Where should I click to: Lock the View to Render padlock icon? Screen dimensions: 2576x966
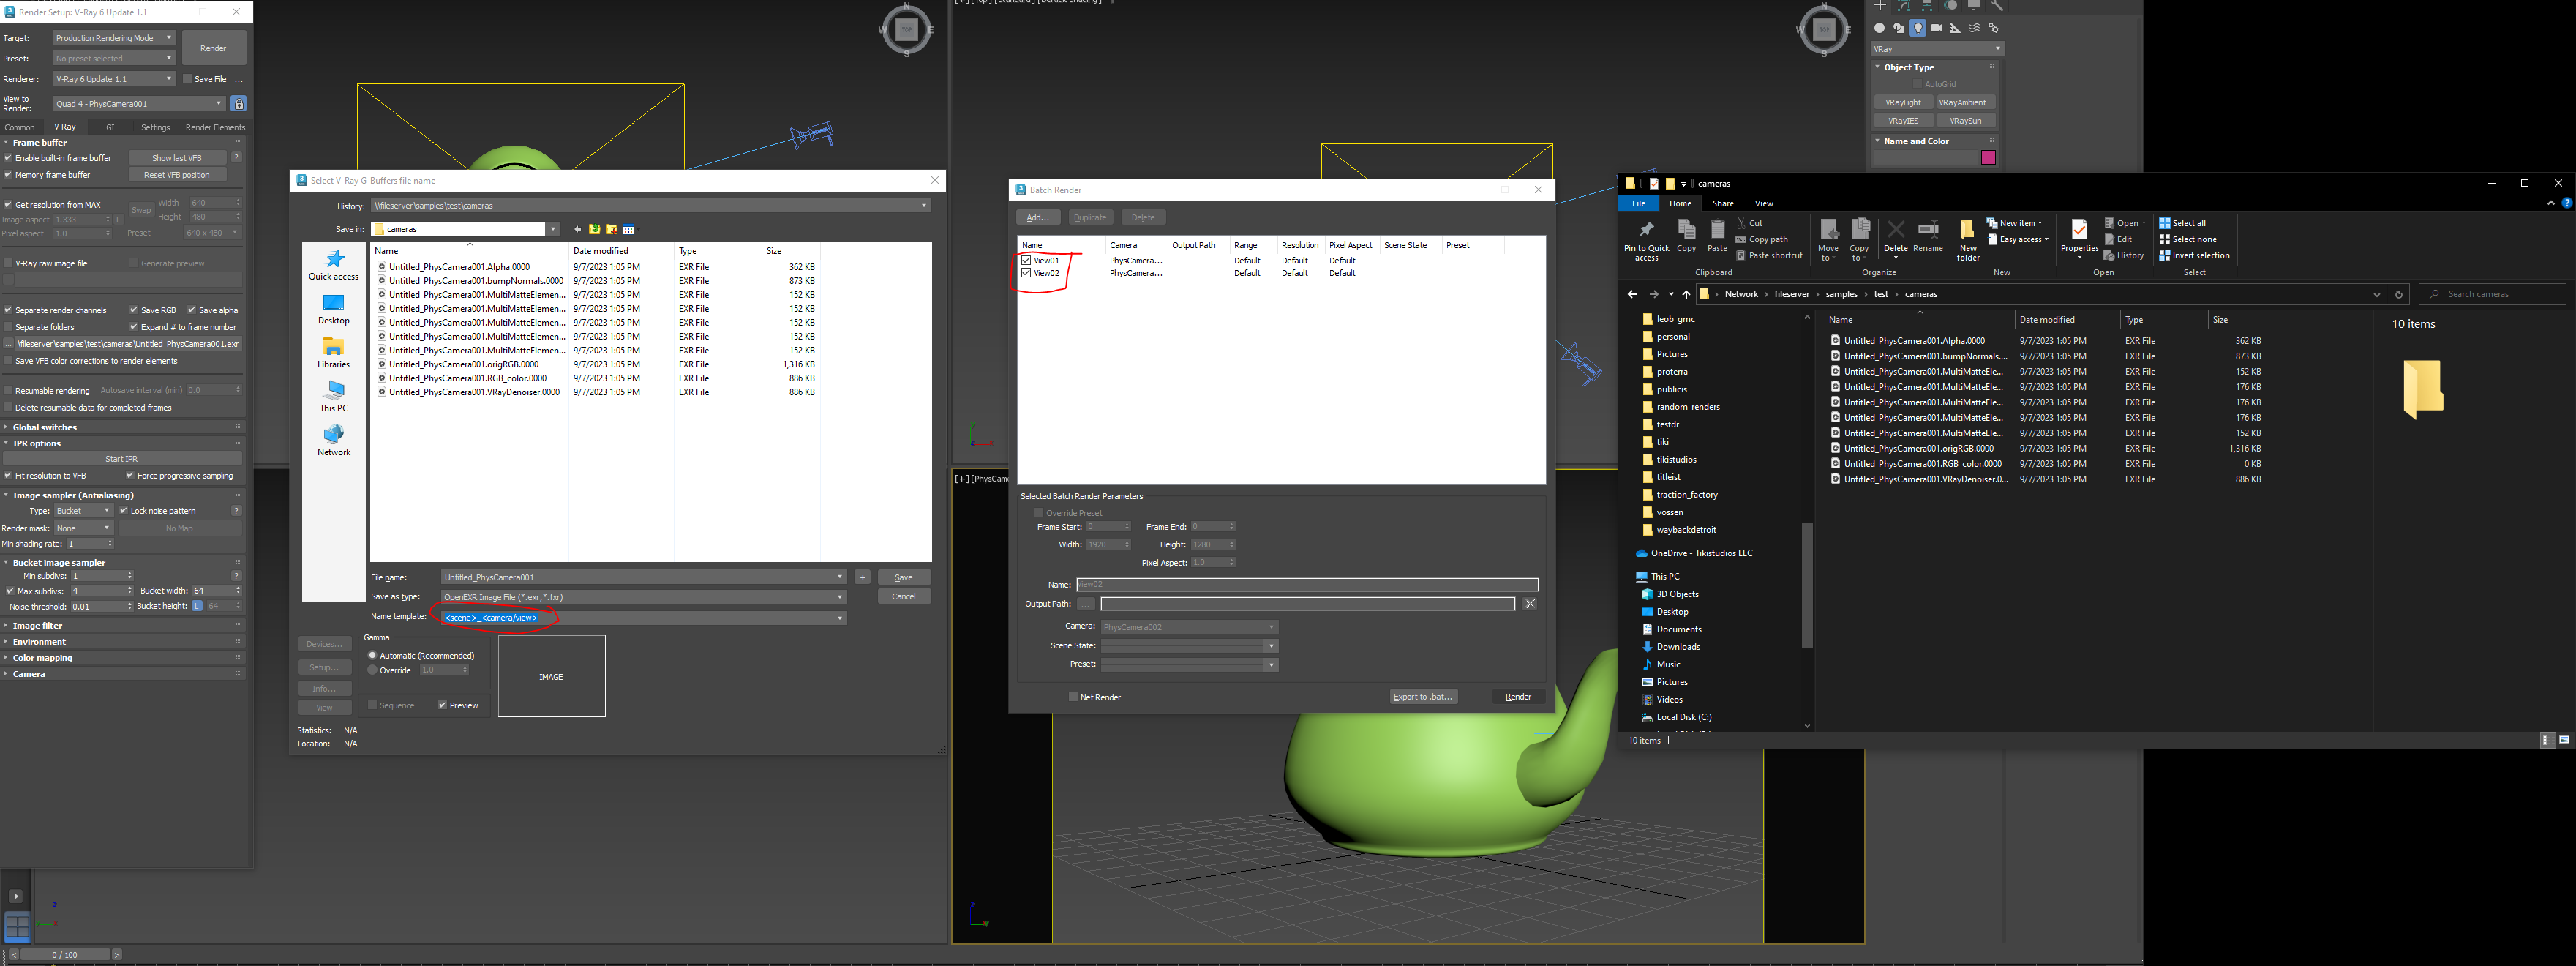(x=238, y=103)
